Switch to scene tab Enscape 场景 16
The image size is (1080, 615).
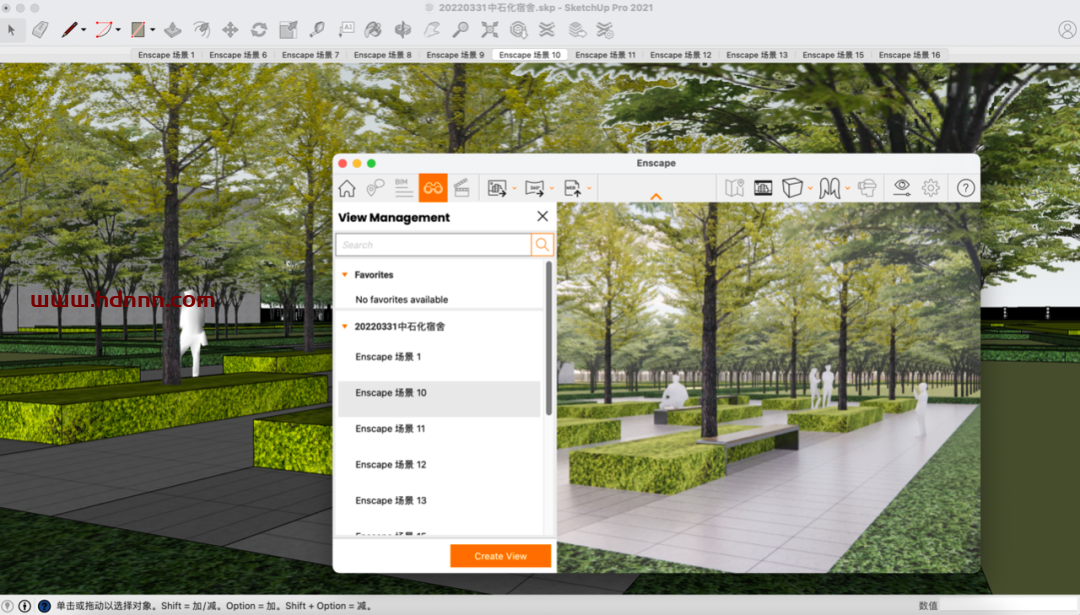[x=909, y=54]
